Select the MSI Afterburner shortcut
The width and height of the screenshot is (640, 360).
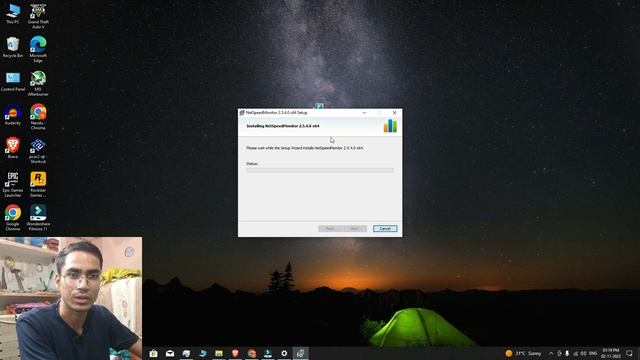38,83
